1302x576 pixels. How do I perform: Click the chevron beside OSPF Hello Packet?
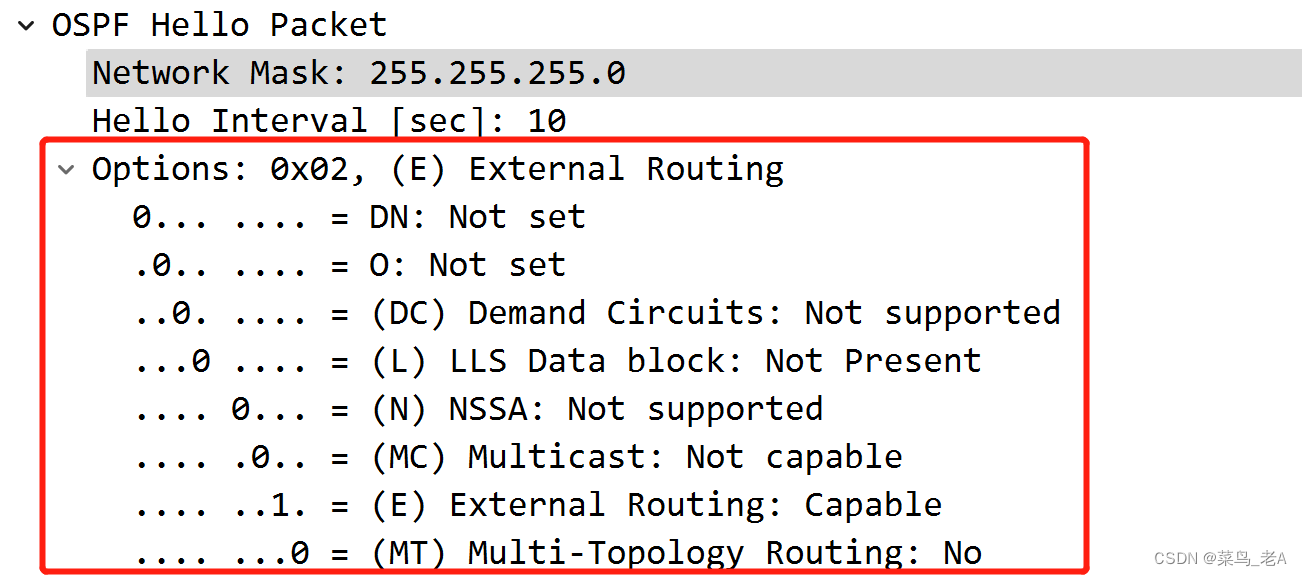tap(24, 24)
